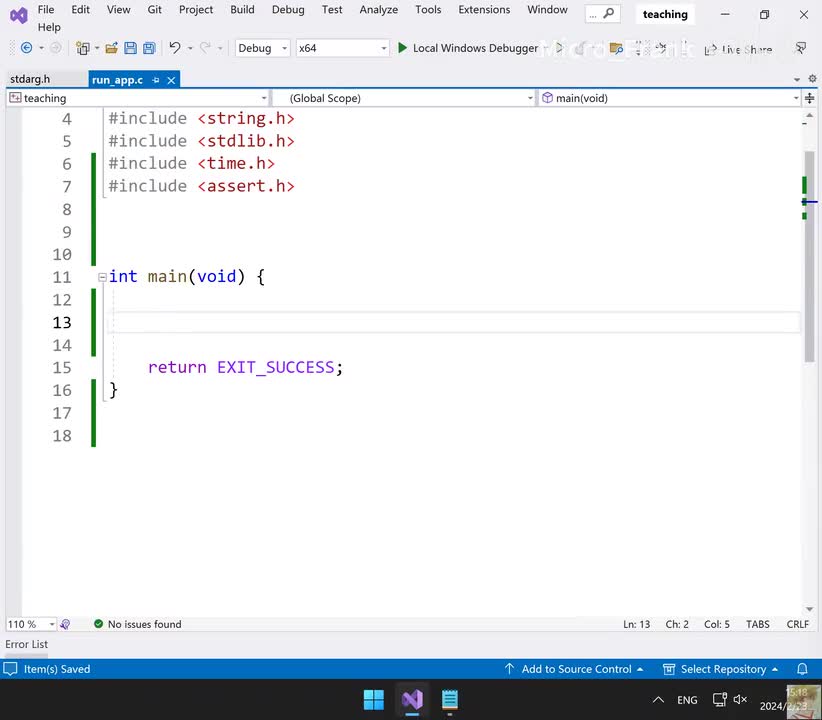The image size is (822, 720).
Task: Click the green Start Debugging play icon
Action: pyautogui.click(x=402, y=48)
